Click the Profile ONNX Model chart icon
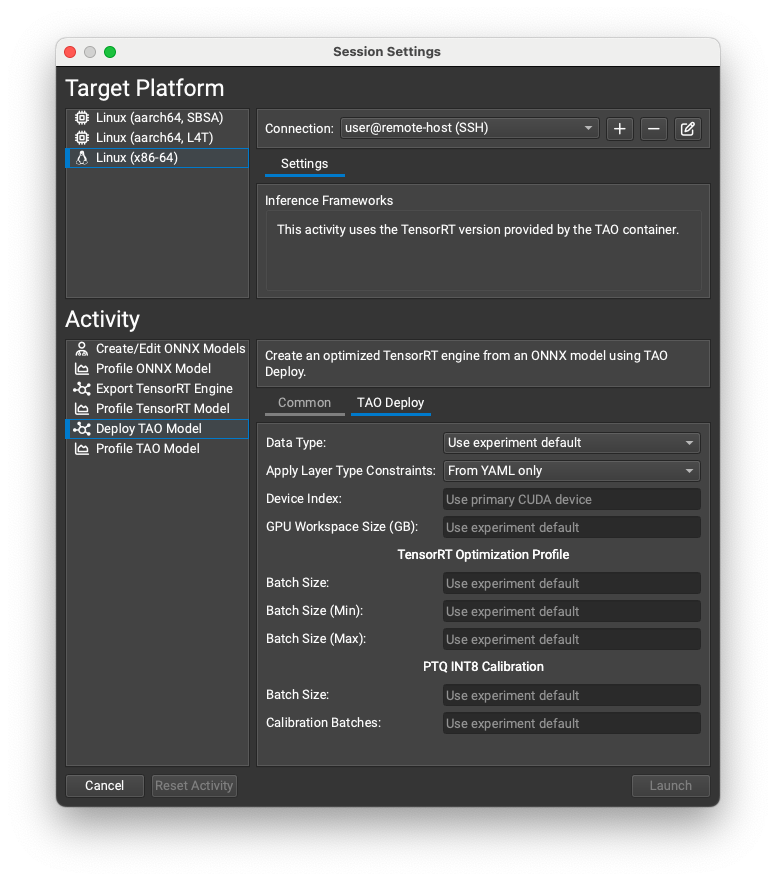The height and width of the screenshot is (881, 776). (81, 368)
